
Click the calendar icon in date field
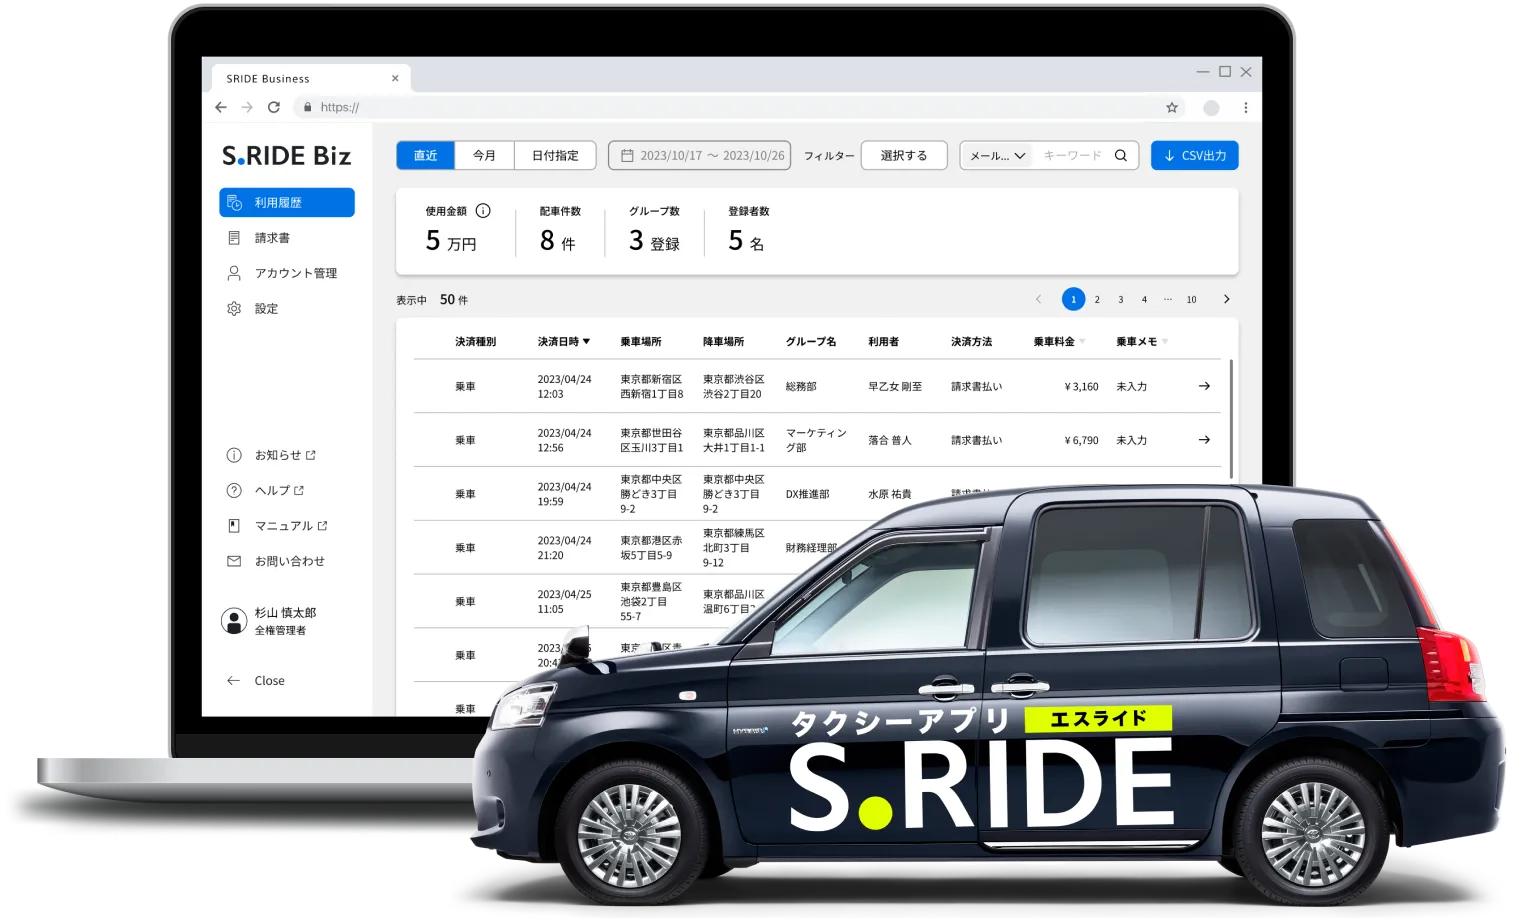coord(627,155)
